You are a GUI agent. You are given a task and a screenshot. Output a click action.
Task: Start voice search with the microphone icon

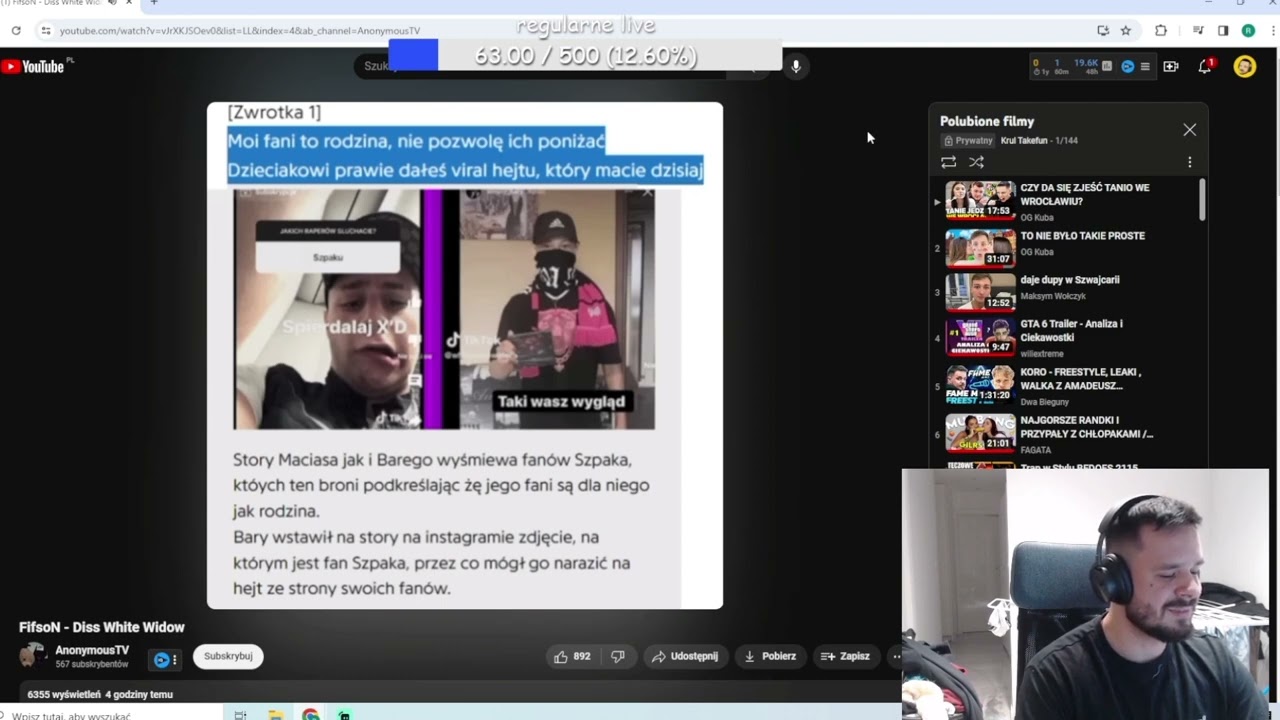coord(796,67)
